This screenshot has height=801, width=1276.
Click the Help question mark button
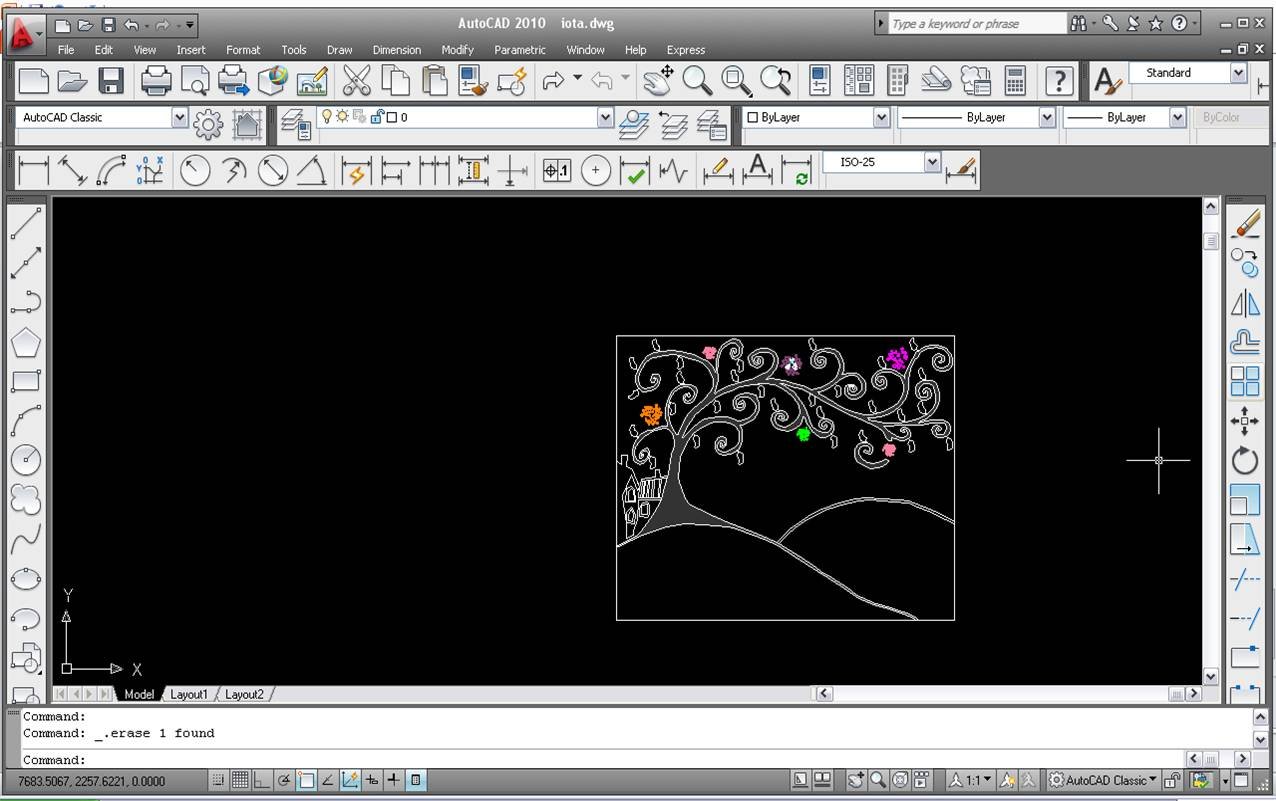1059,80
